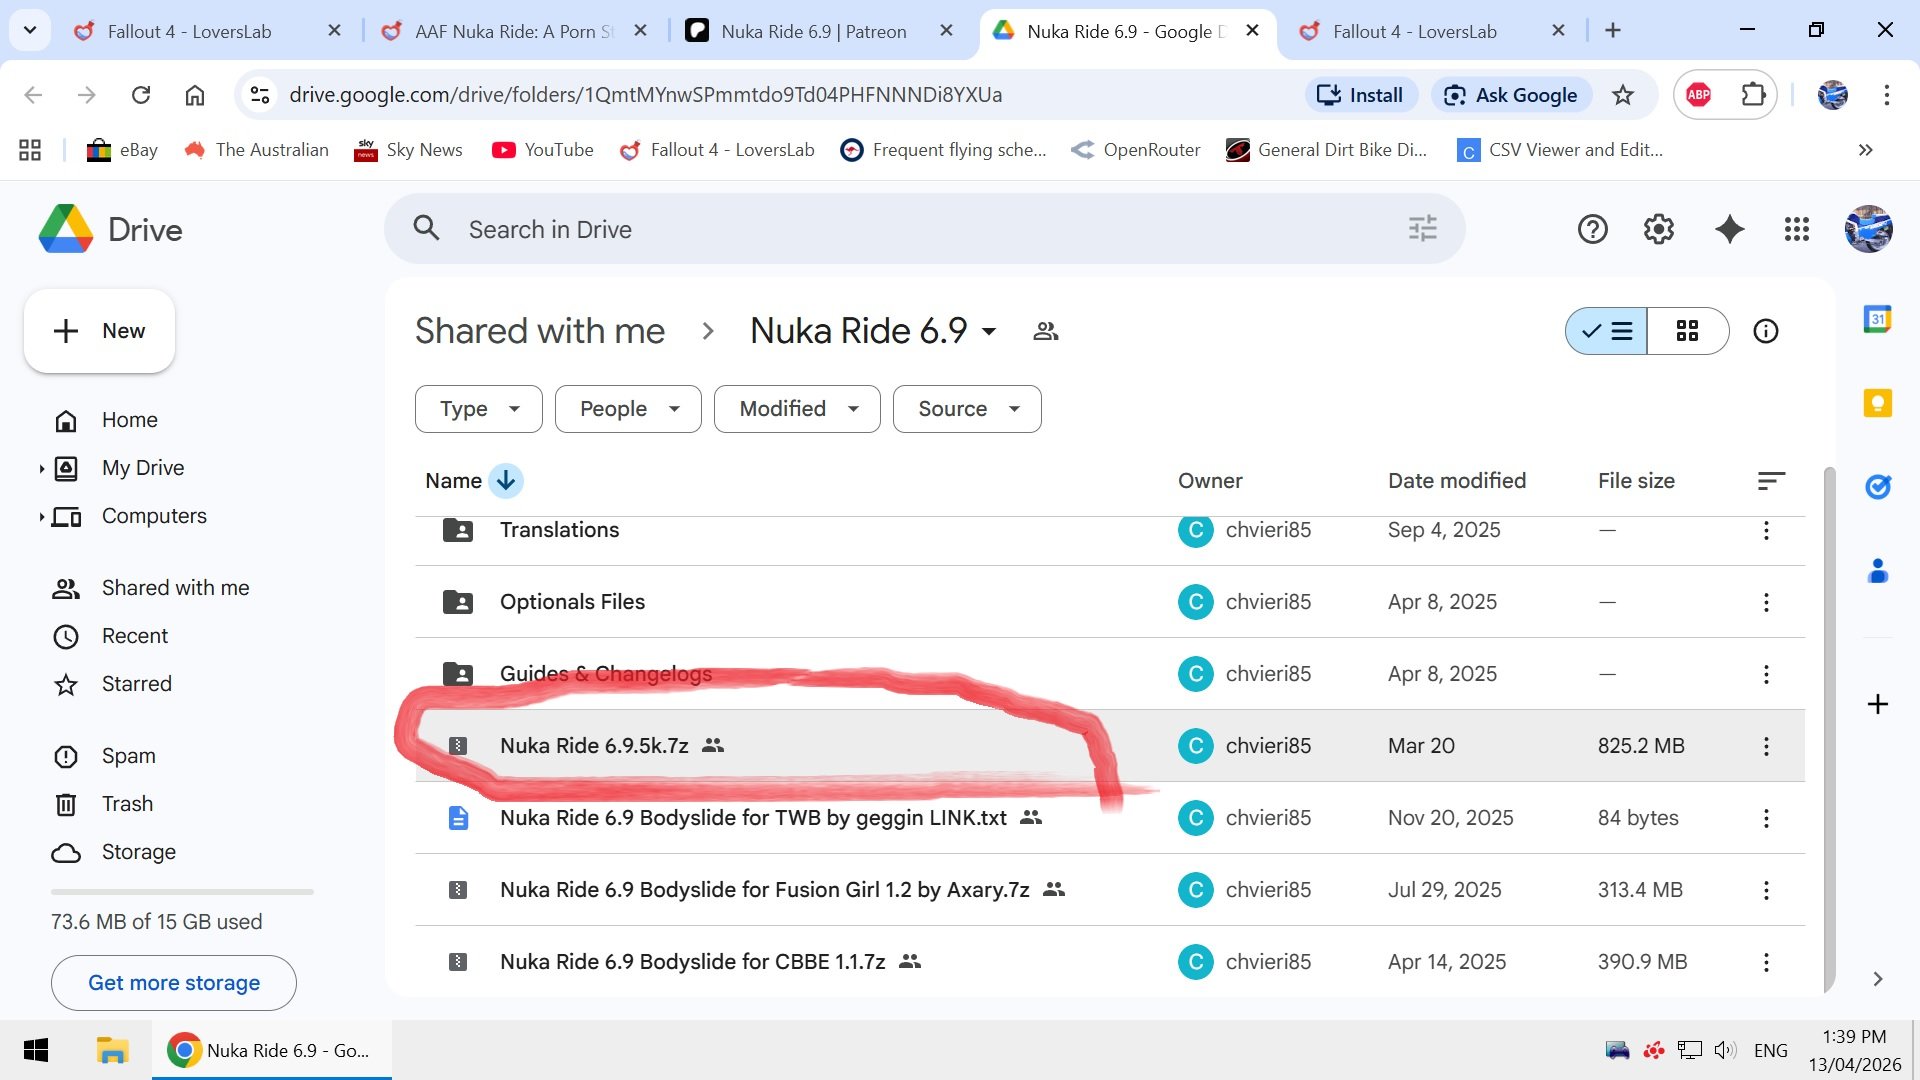Viewport: 1920px width, 1080px height.
Task: Select Nuka Ride 6.9.5k.7z file
Action: coord(1110,746)
